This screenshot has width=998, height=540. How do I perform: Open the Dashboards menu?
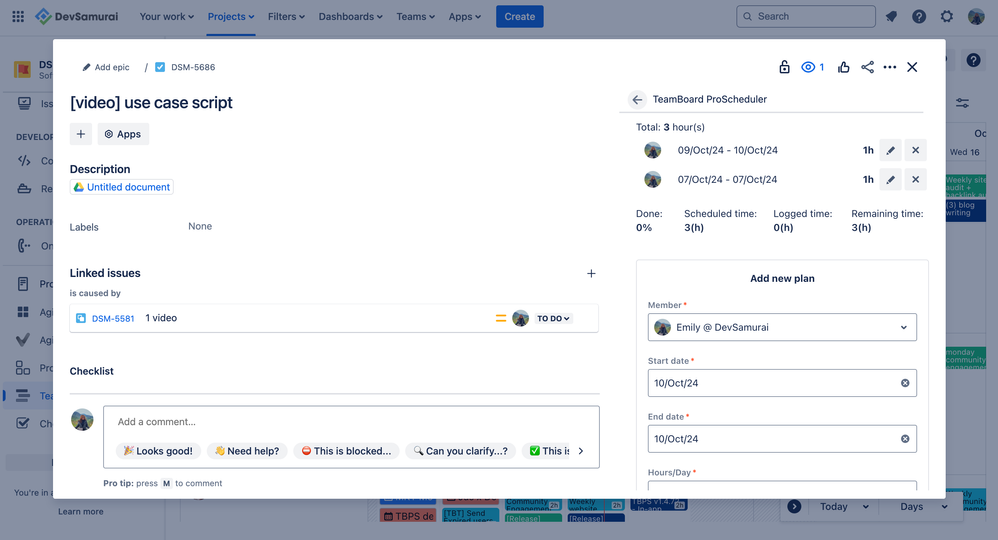click(351, 17)
